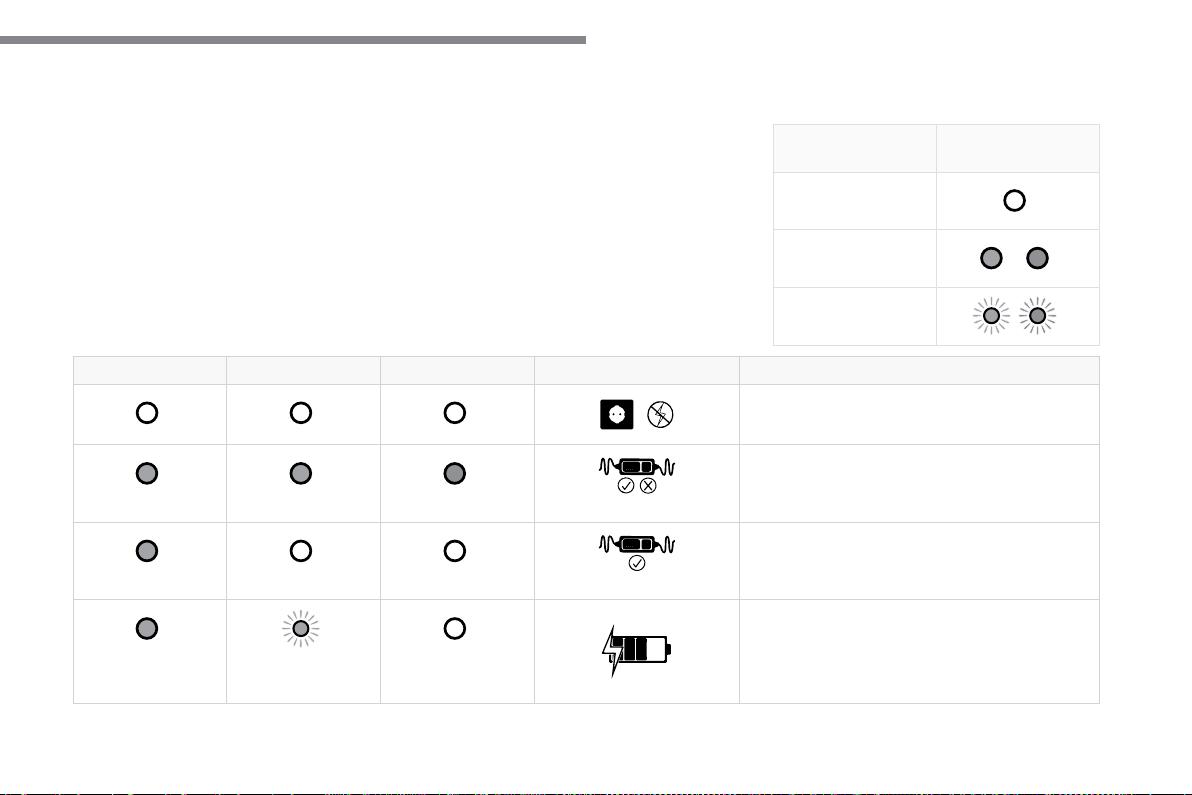
Task: Toggle middle gray circle in check-and-cross battery row
Action: tap(301, 474)
